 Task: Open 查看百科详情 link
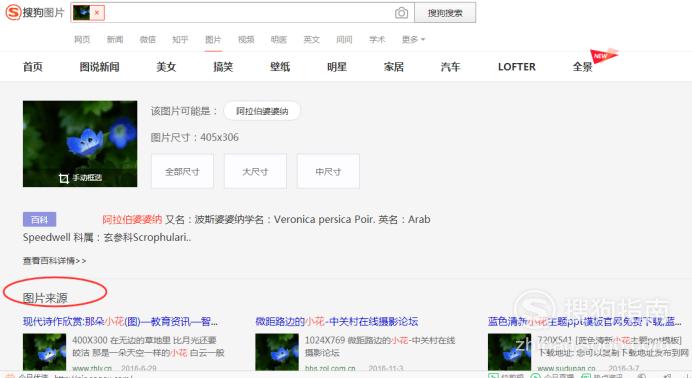[54, 261]
